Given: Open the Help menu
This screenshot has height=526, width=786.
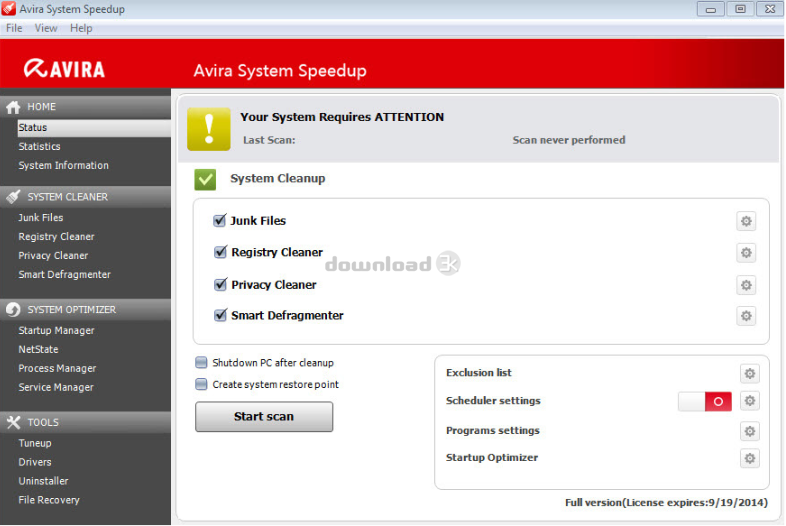Looking at the screenshot, I should [x=81, y=28].
